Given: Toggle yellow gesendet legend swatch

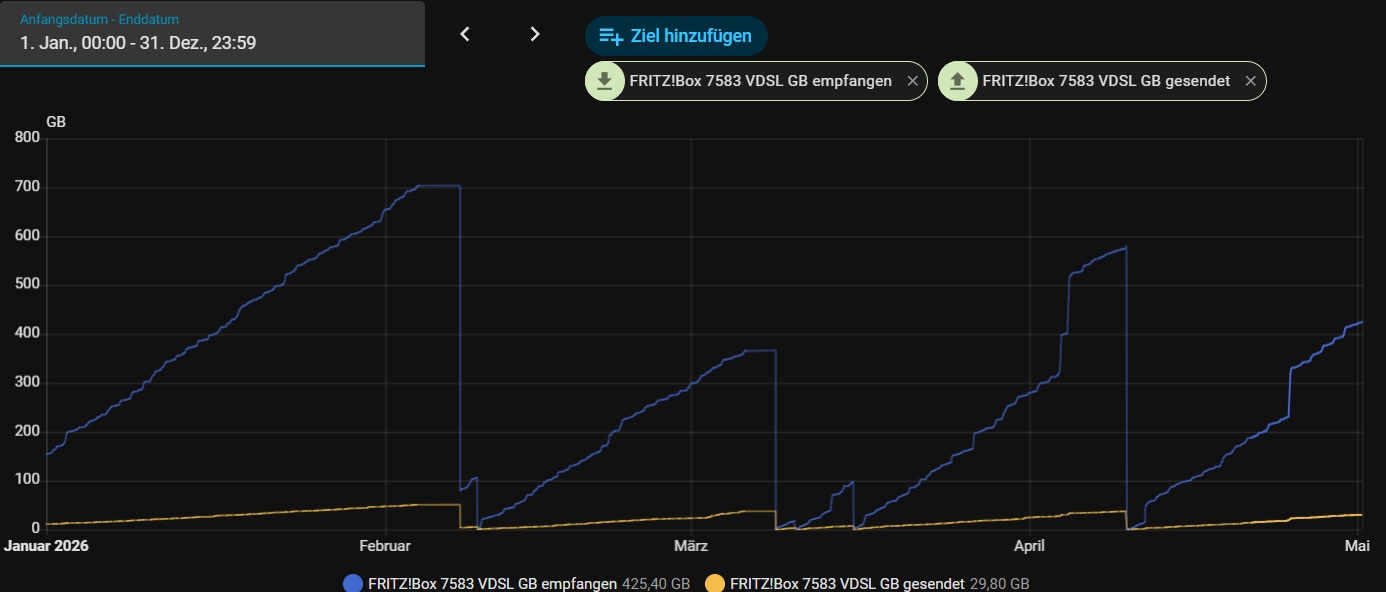Looking at the screenshot, I should coord(715,583).
